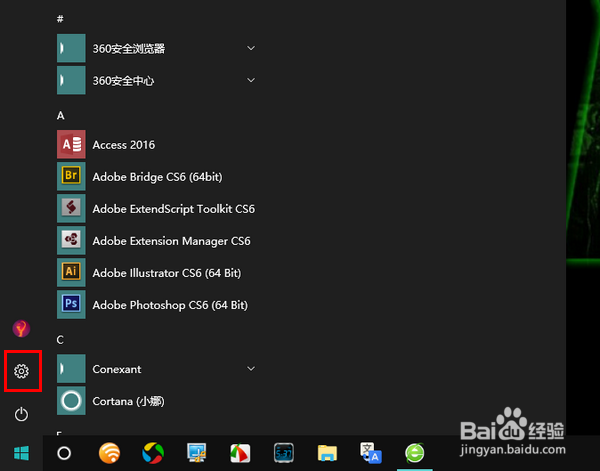600x471 pixels.
Task: Open Adobe ExtendScript Toolkit CS6 label
Action: click(x=174, y=209)
